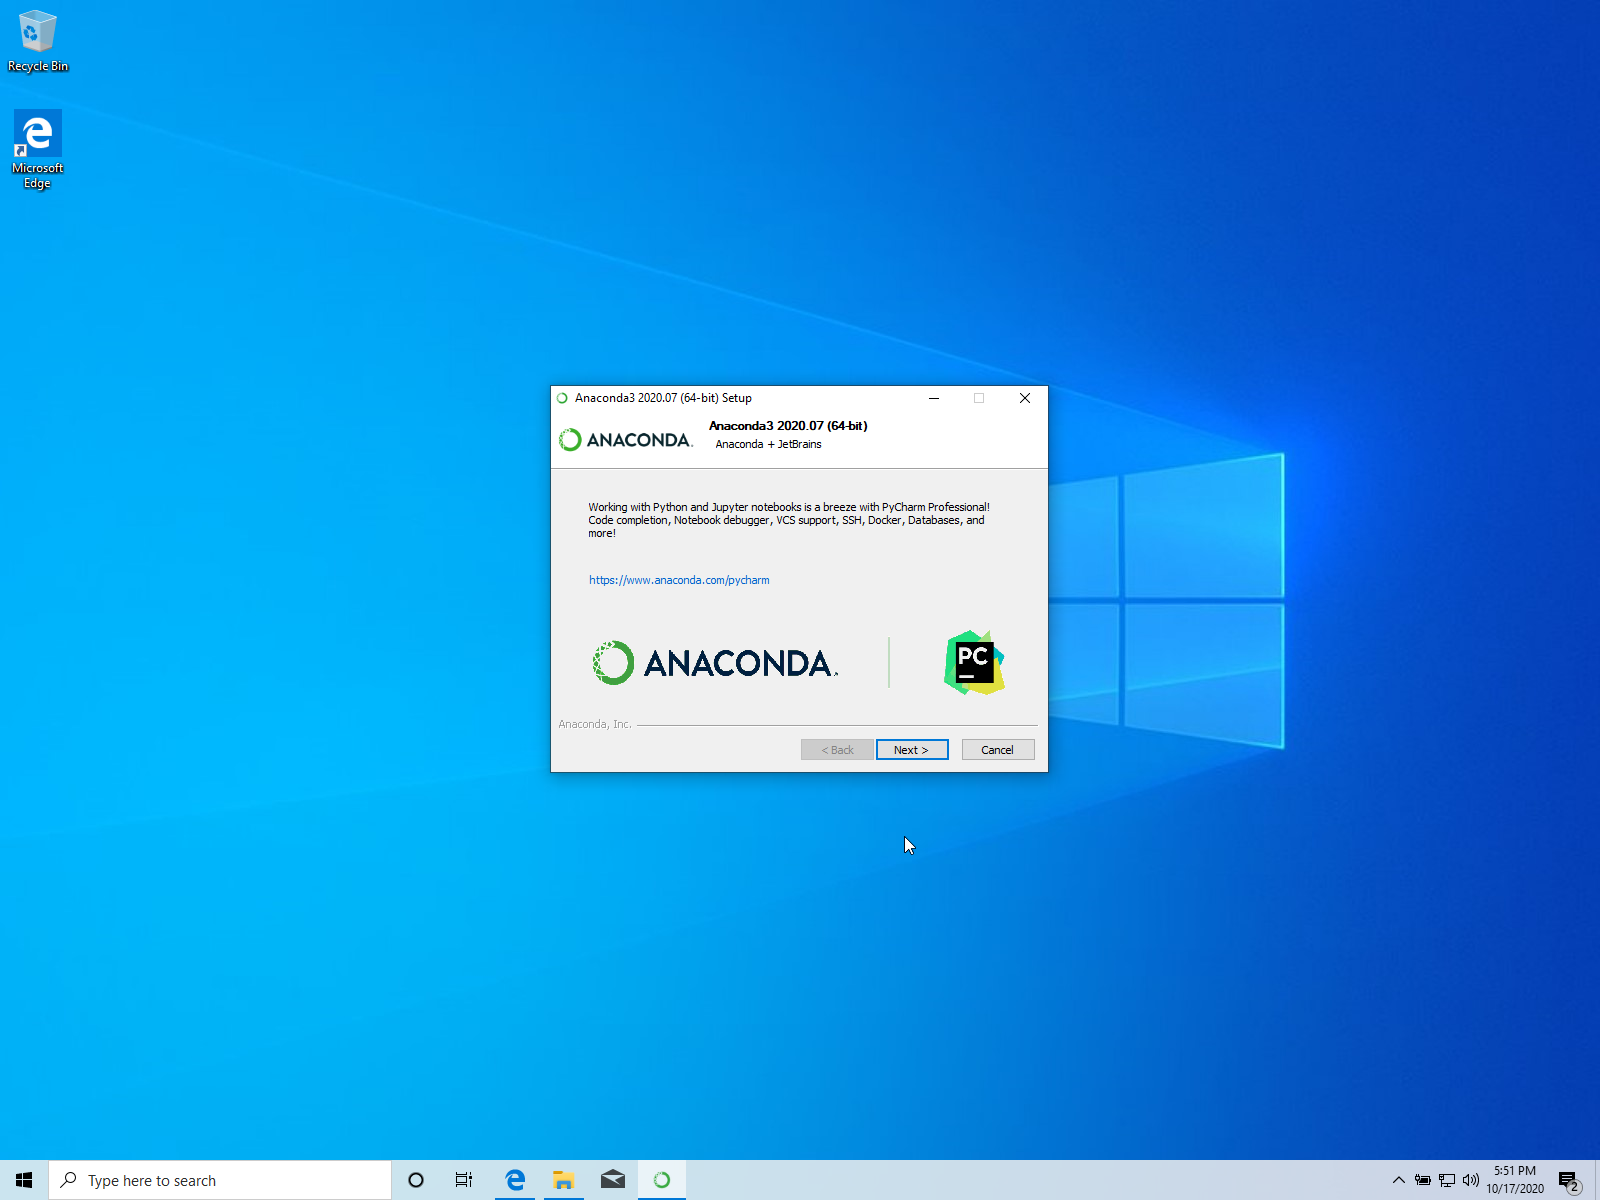Select the Anaconda installer taskbar icon
Screen dimensions: 1600x1200
click(x=662, y=1180)
